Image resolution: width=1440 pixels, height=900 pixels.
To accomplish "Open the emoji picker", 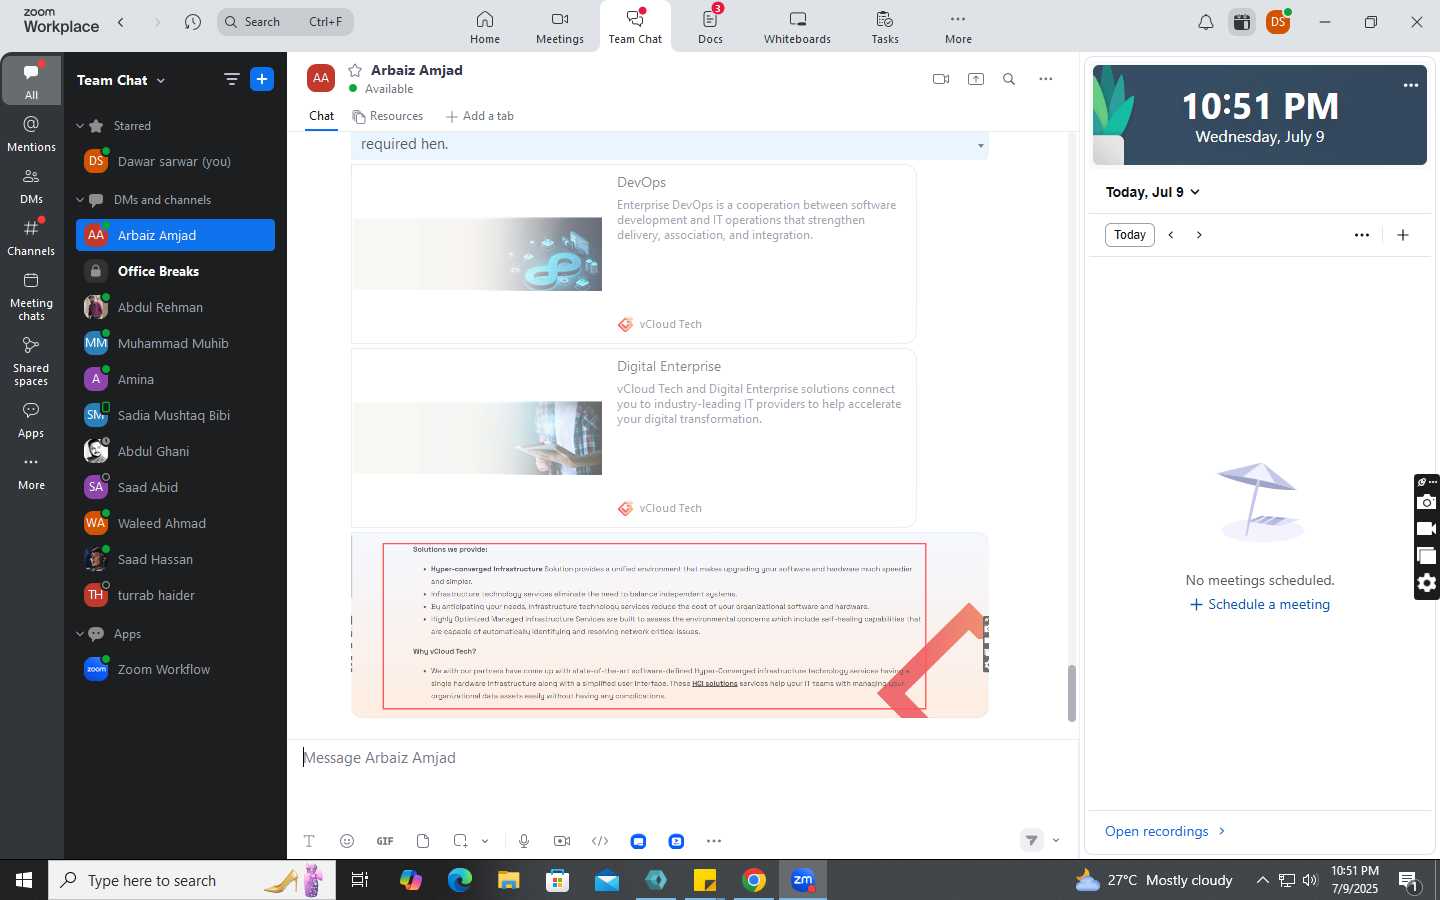I will tap(347, 841).
